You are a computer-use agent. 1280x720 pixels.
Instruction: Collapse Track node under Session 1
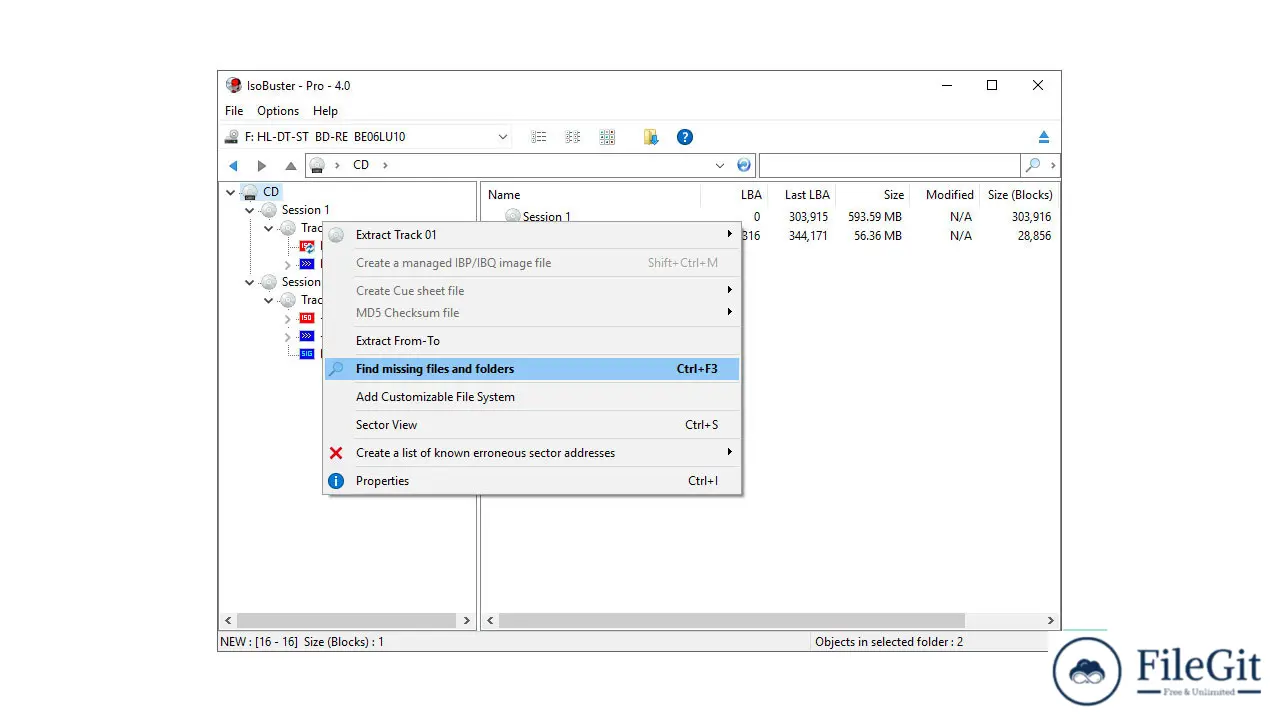[x=269, y=228]
